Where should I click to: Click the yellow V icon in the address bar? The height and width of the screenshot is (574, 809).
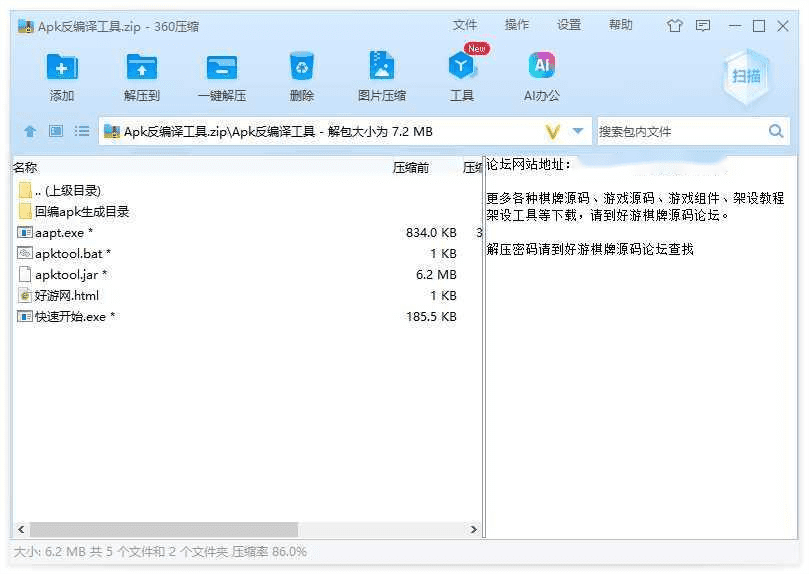tap(553, 132)
